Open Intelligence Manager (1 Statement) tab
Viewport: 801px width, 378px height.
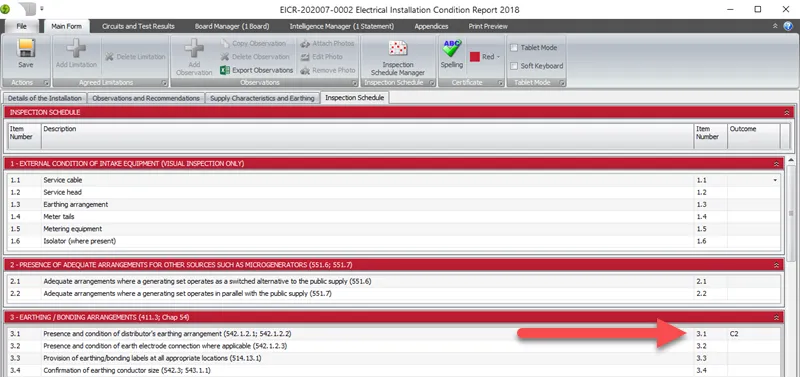click(342, 26)
